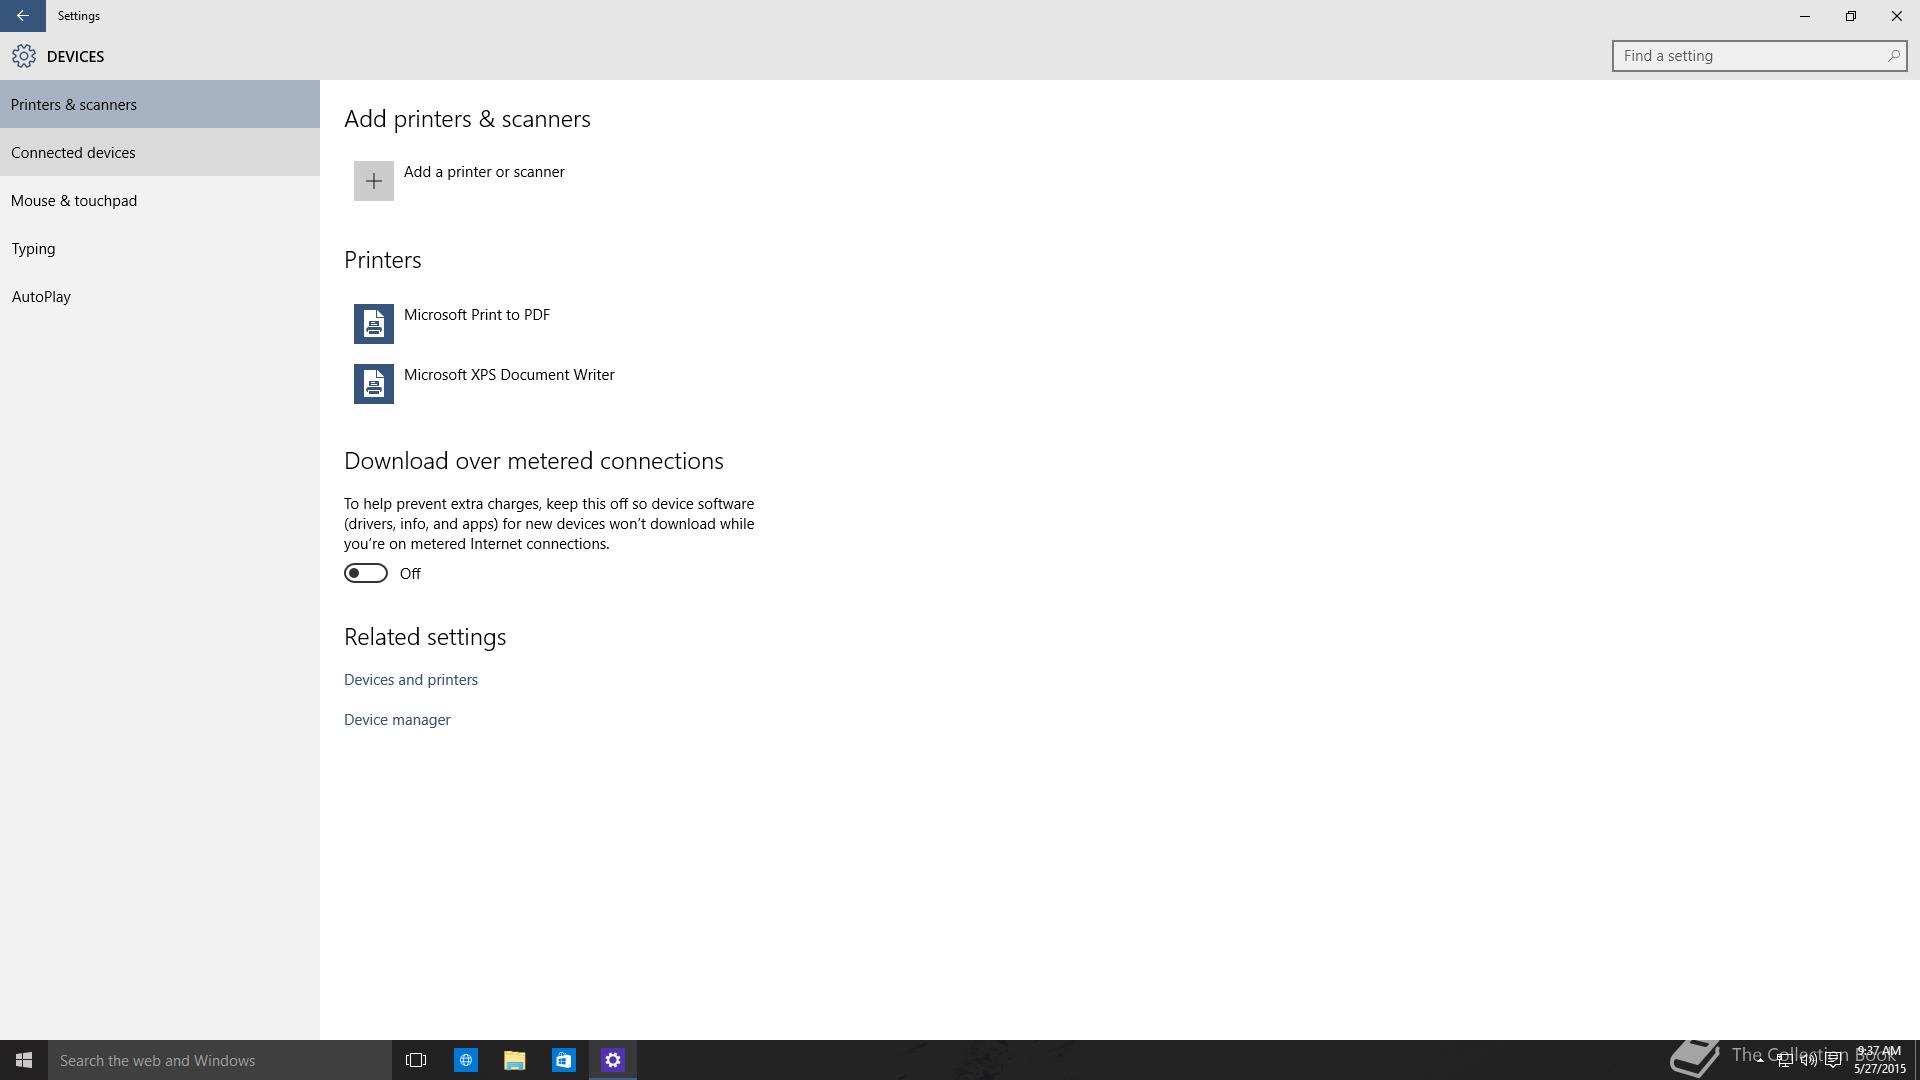Open the network status tray icon
The width and height of the screenshot is (1920, 1080).
coord(1784,1060)
